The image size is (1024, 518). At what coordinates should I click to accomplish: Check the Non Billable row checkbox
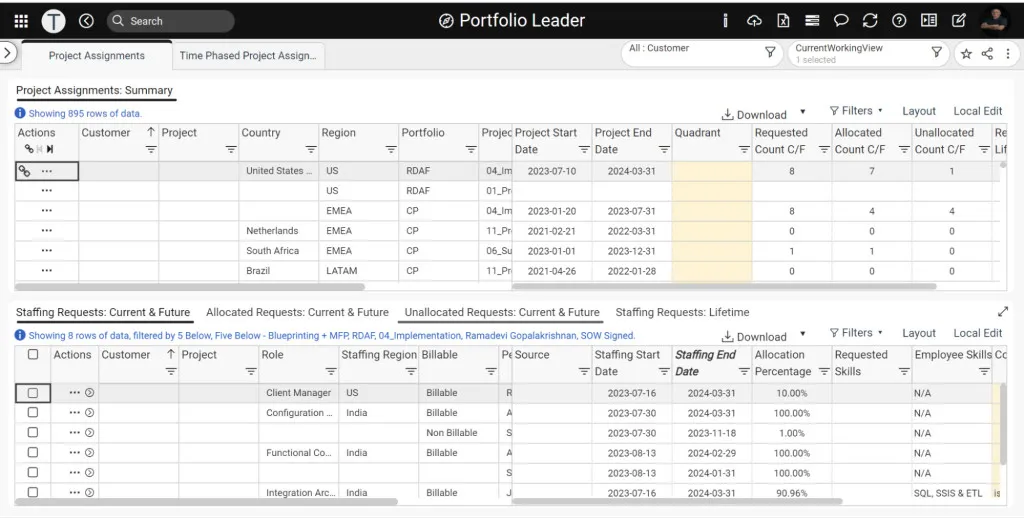[x=33, y=432]
